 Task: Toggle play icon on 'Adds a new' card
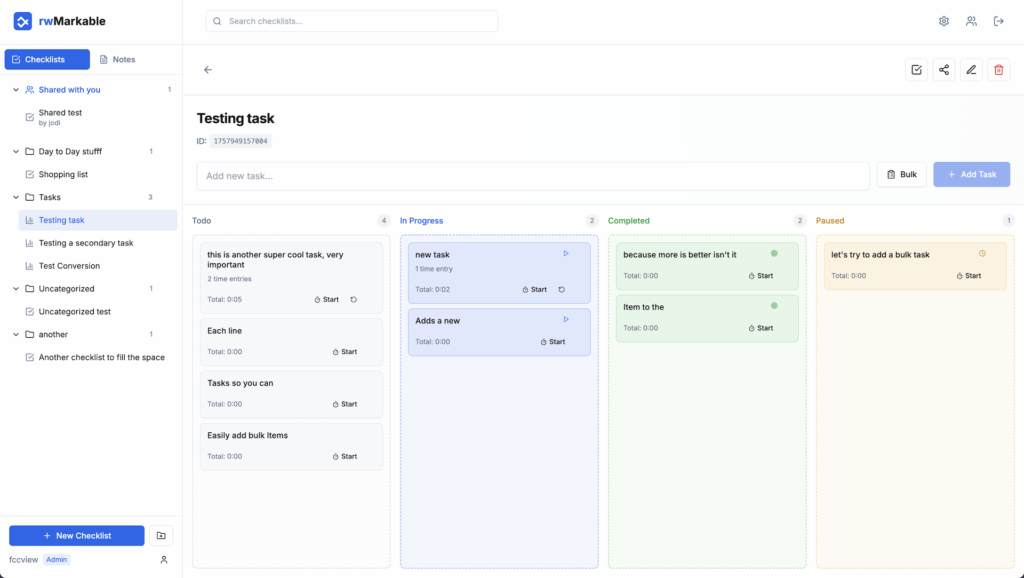coord(565,320)
